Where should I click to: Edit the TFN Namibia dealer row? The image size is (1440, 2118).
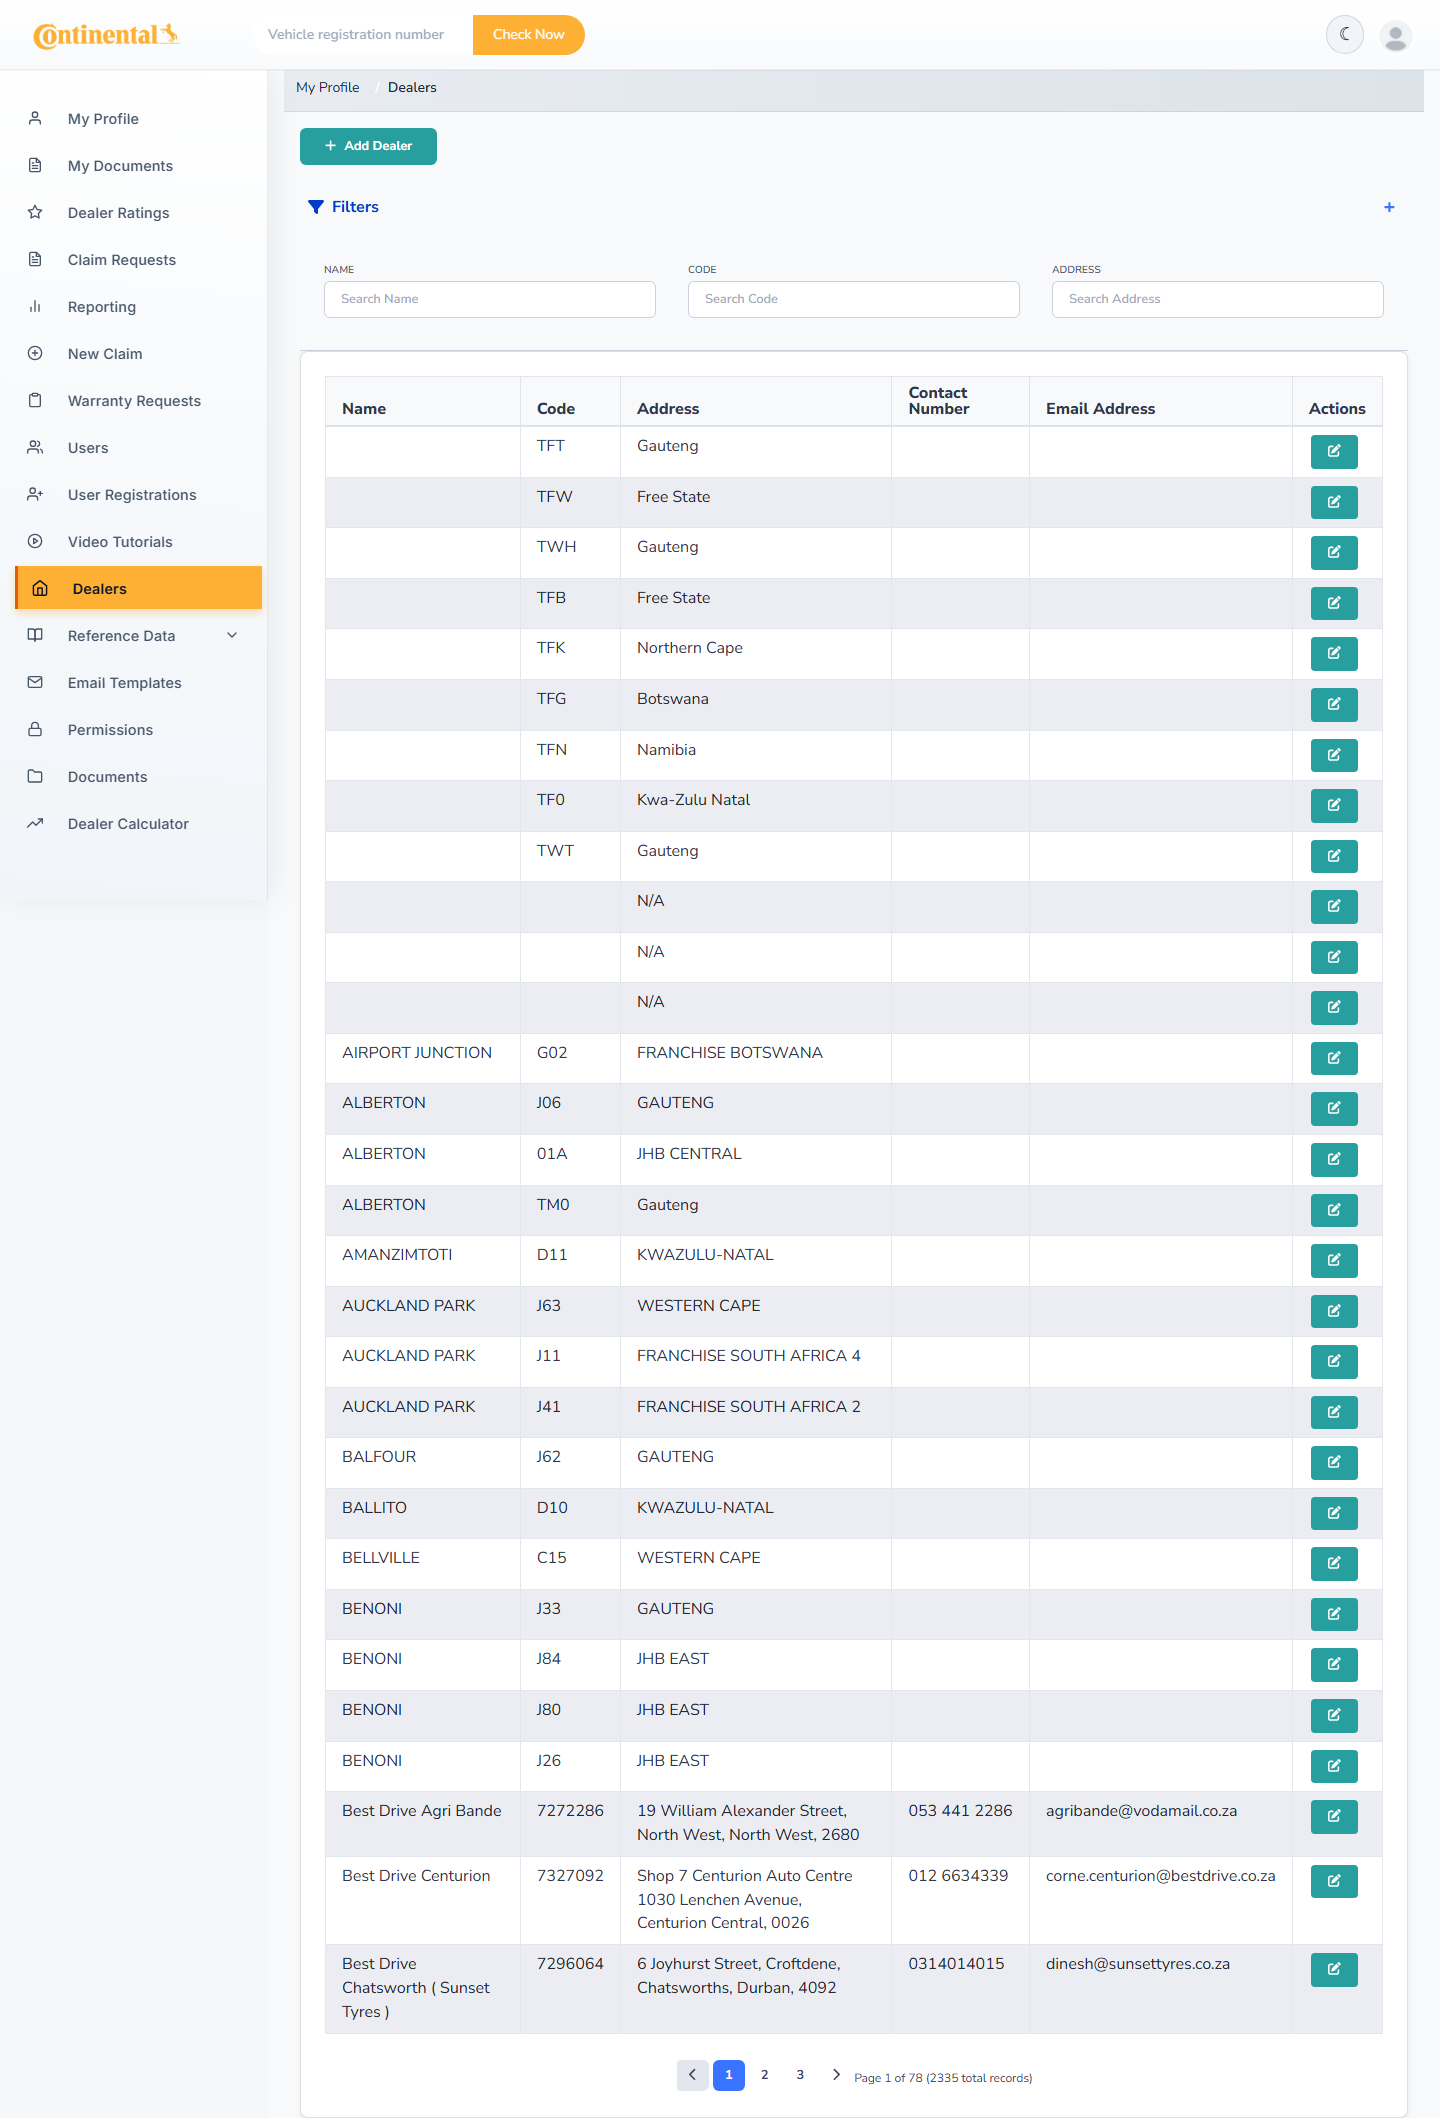coord(1334,755)
